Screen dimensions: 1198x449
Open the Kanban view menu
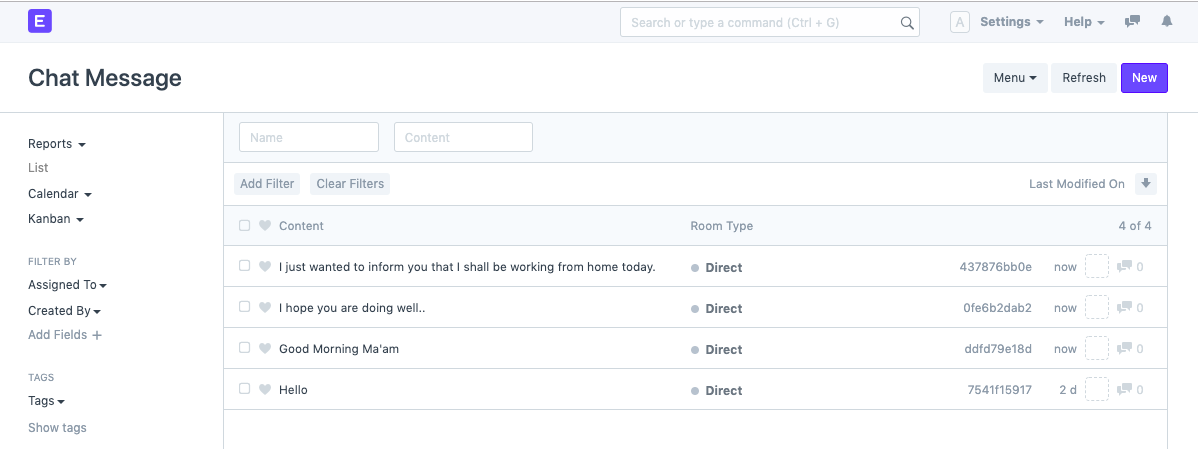55,219
